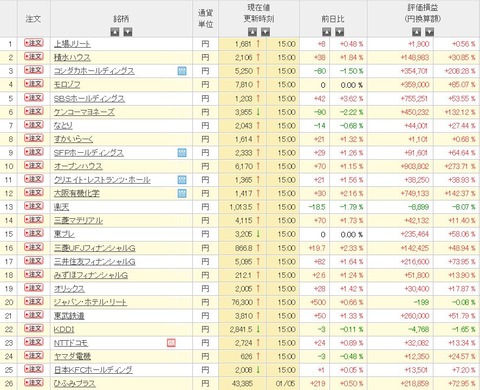Open ケンコーマヨネーズ stock link
Image resolution: width=480 pixels, height=390 pixels.
(x=84, y=112)
